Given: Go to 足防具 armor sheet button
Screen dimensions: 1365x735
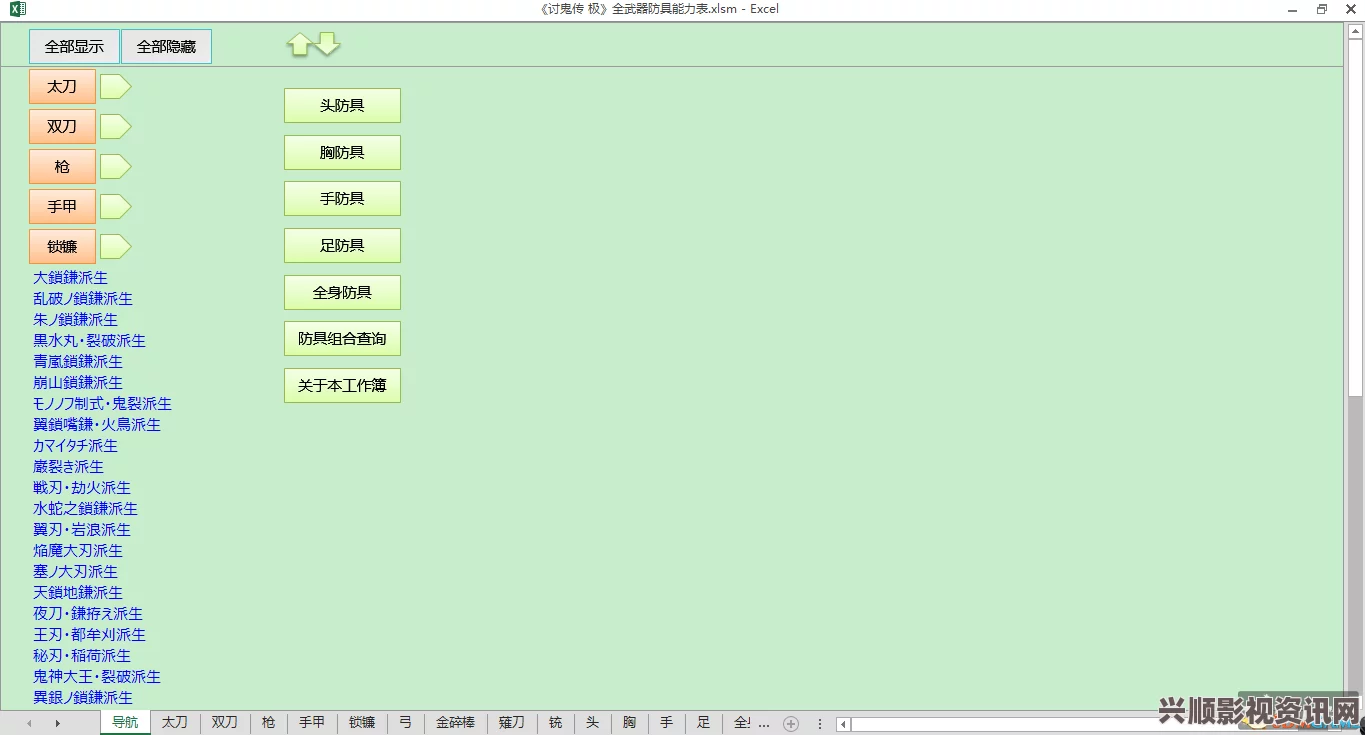Looking at the screenshot, I should point(342,246).
